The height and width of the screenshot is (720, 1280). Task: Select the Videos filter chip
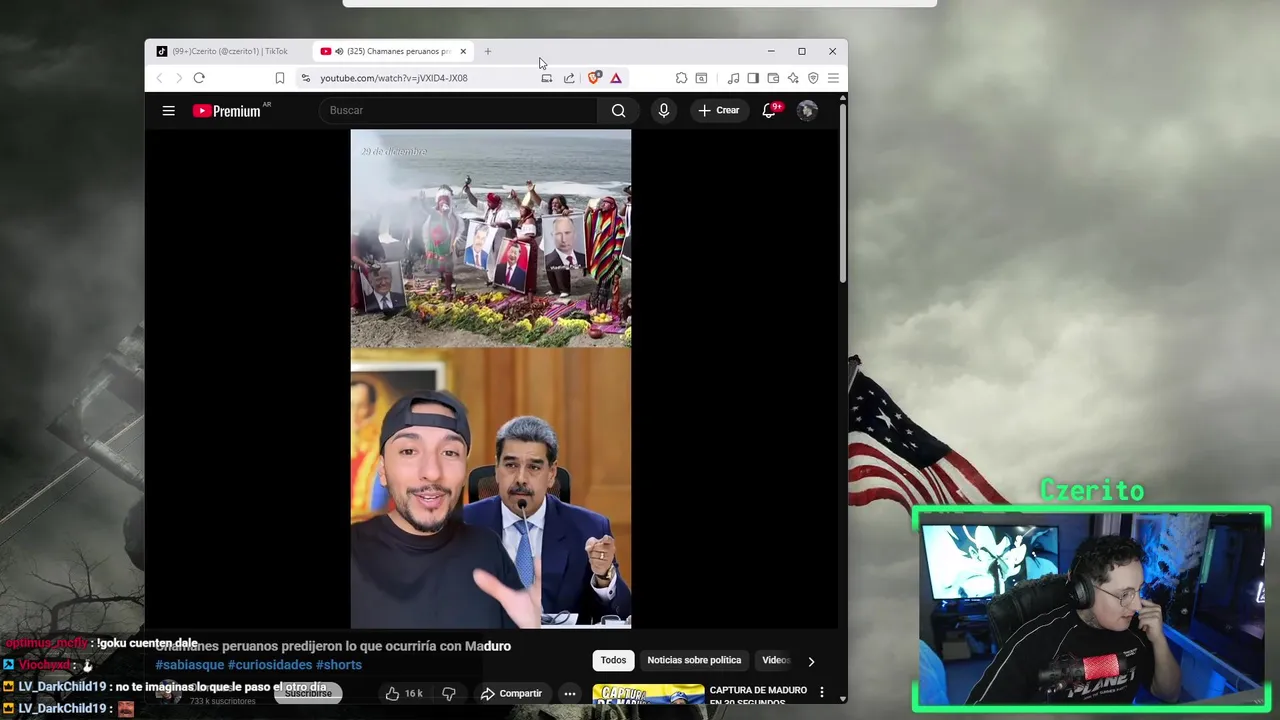(776, 660)
